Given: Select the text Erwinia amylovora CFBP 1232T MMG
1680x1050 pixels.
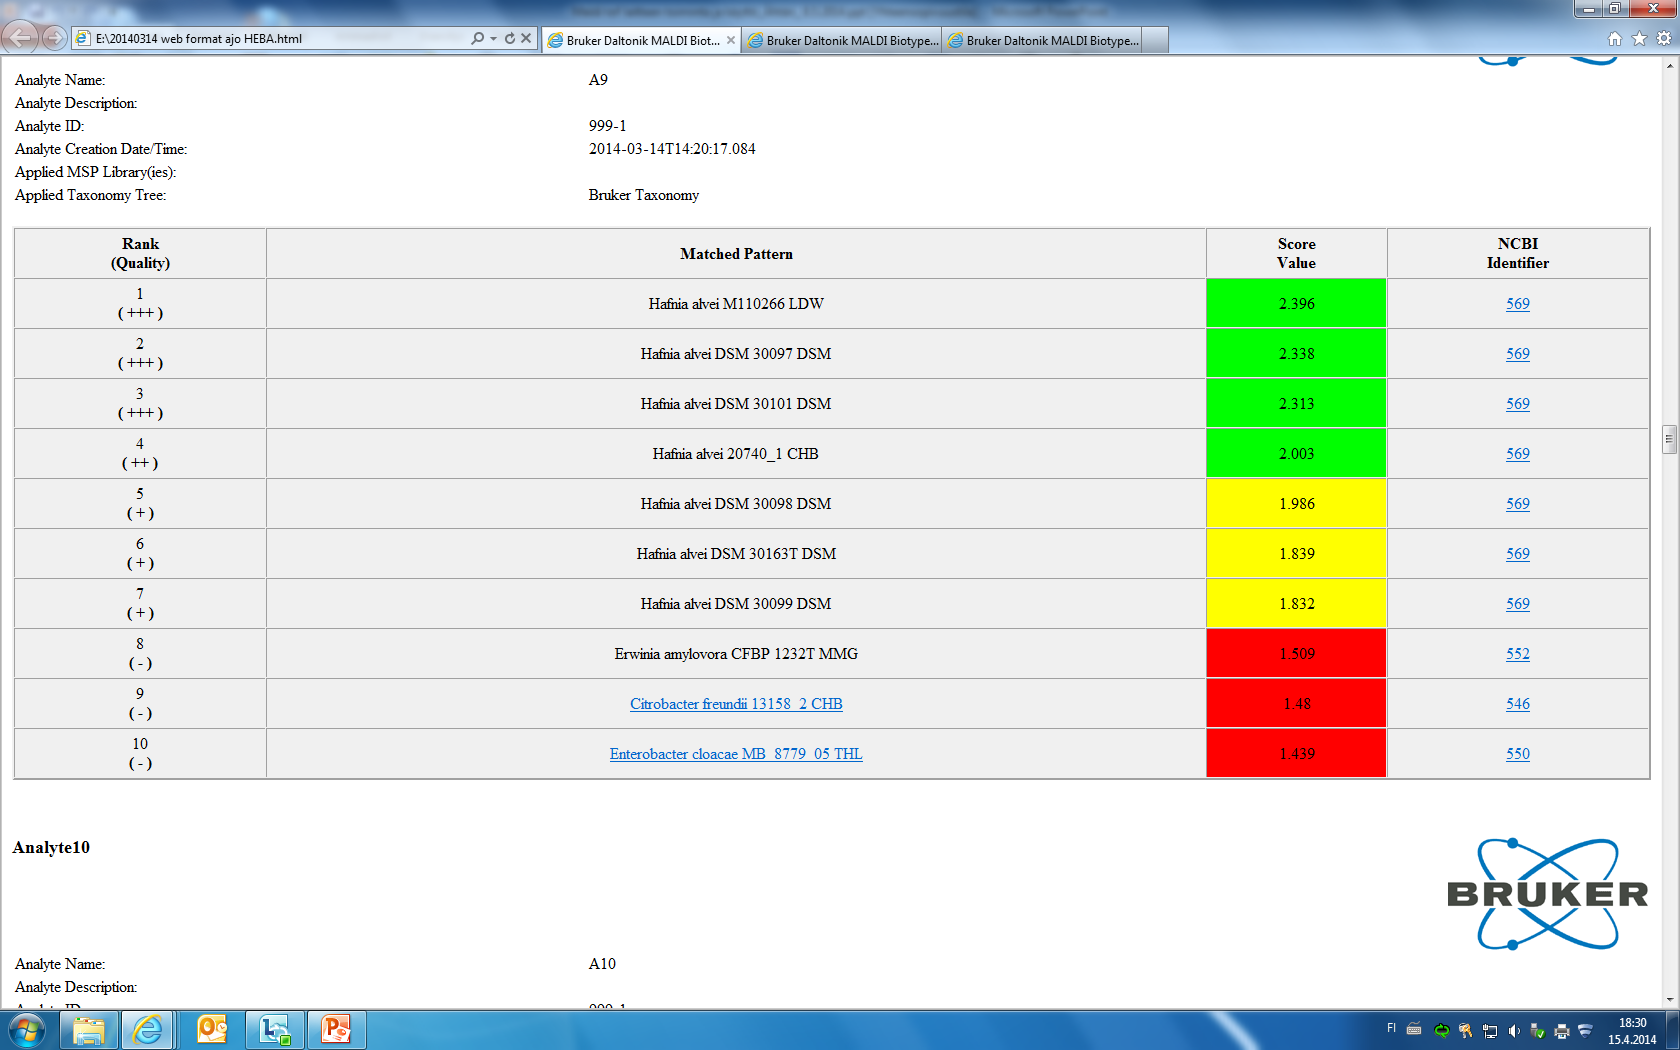Looking at the screenshot, I should [x=736, y=654].
